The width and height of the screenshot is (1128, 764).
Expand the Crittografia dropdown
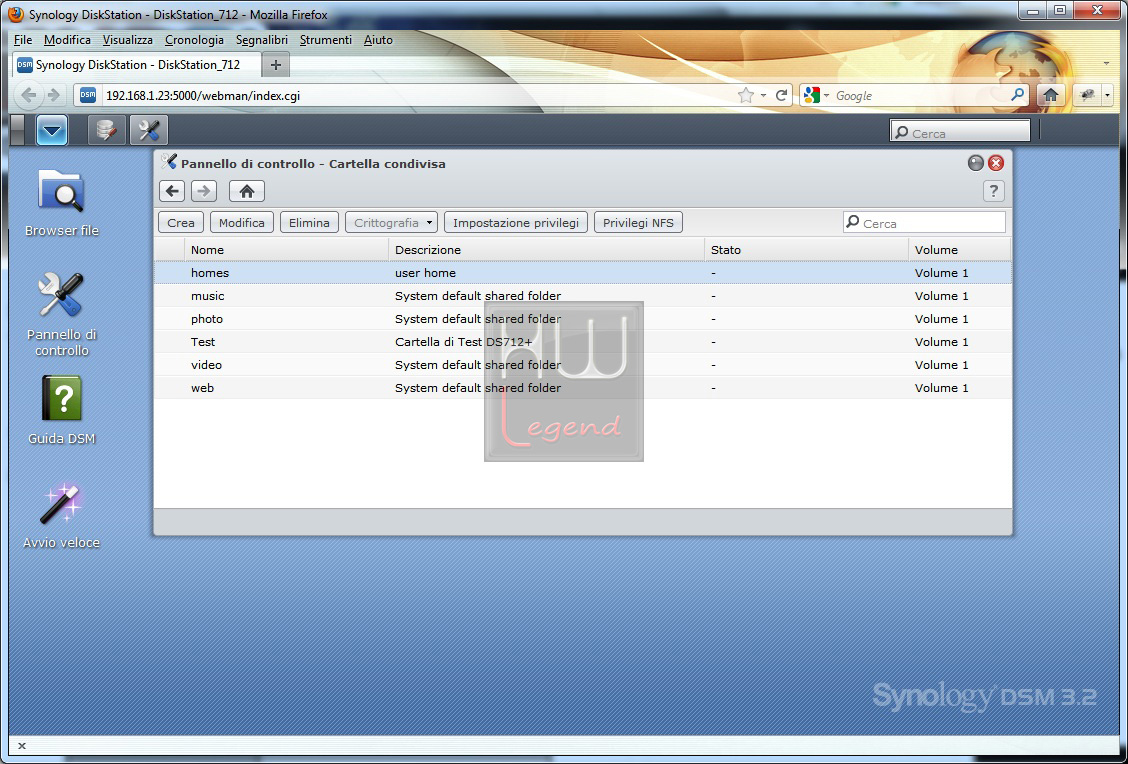[391, 223]
